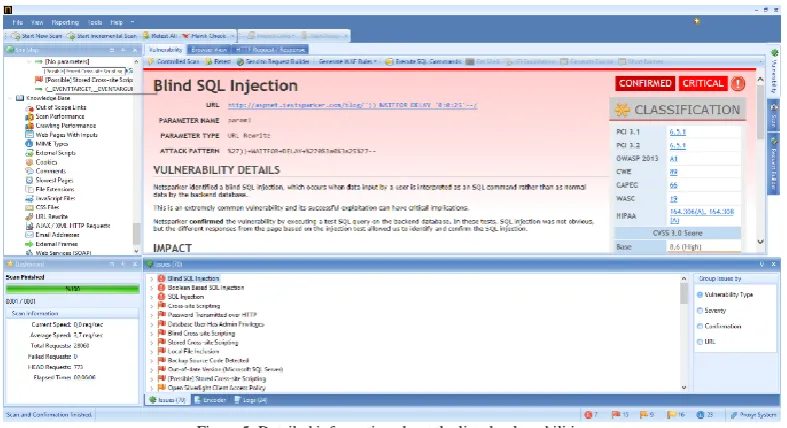Click the Retest icon in vulnerability toolbar
The height and width of the screenshot is (428, 787).
tap(209, 62)
